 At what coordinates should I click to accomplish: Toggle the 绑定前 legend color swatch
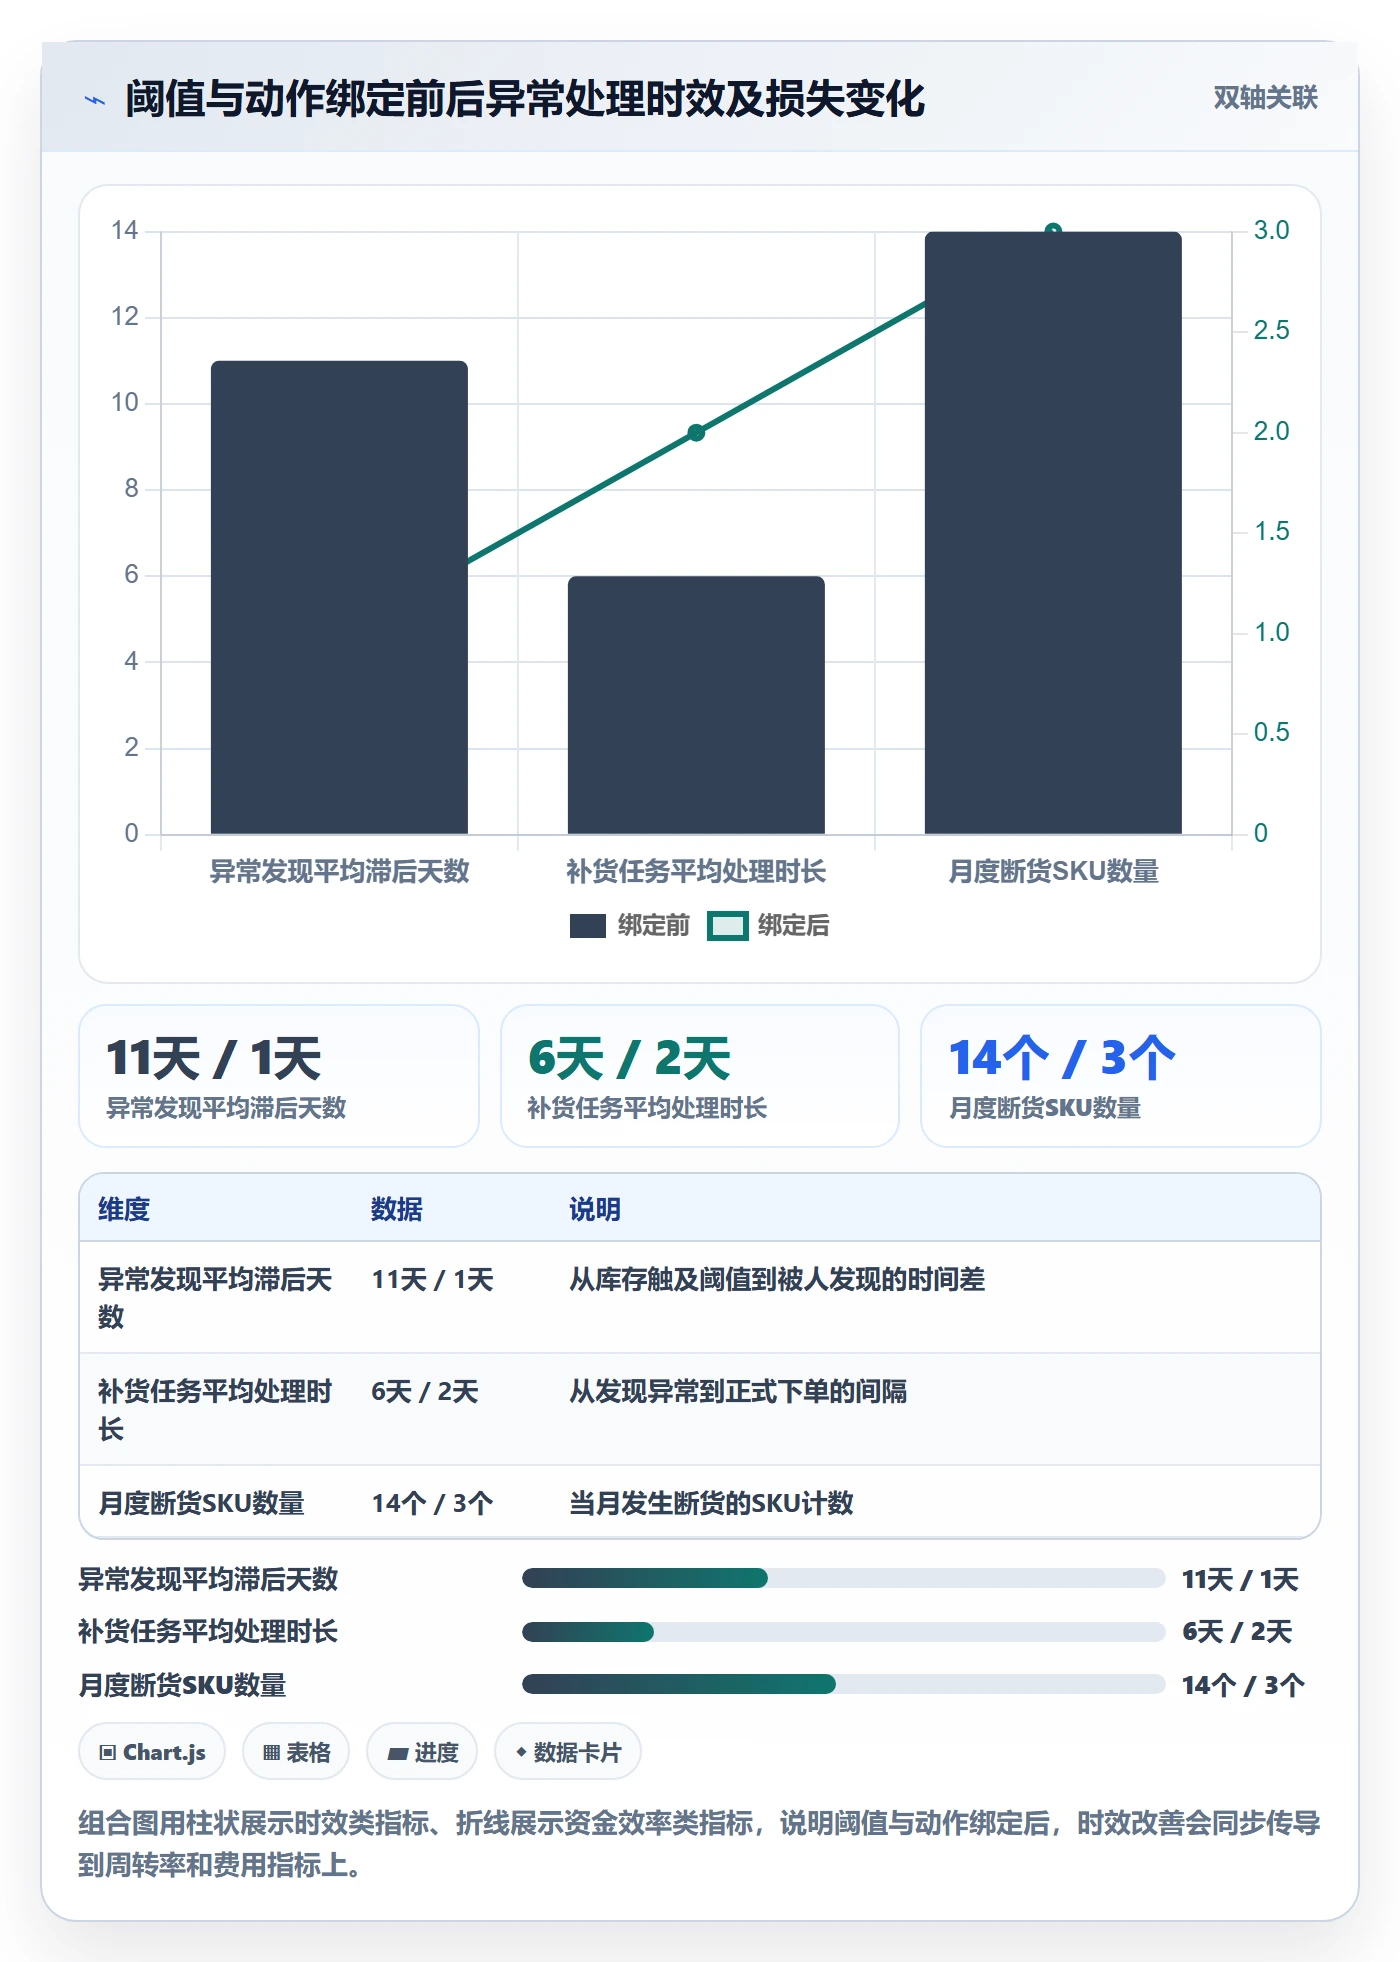(x=588, y=926)
